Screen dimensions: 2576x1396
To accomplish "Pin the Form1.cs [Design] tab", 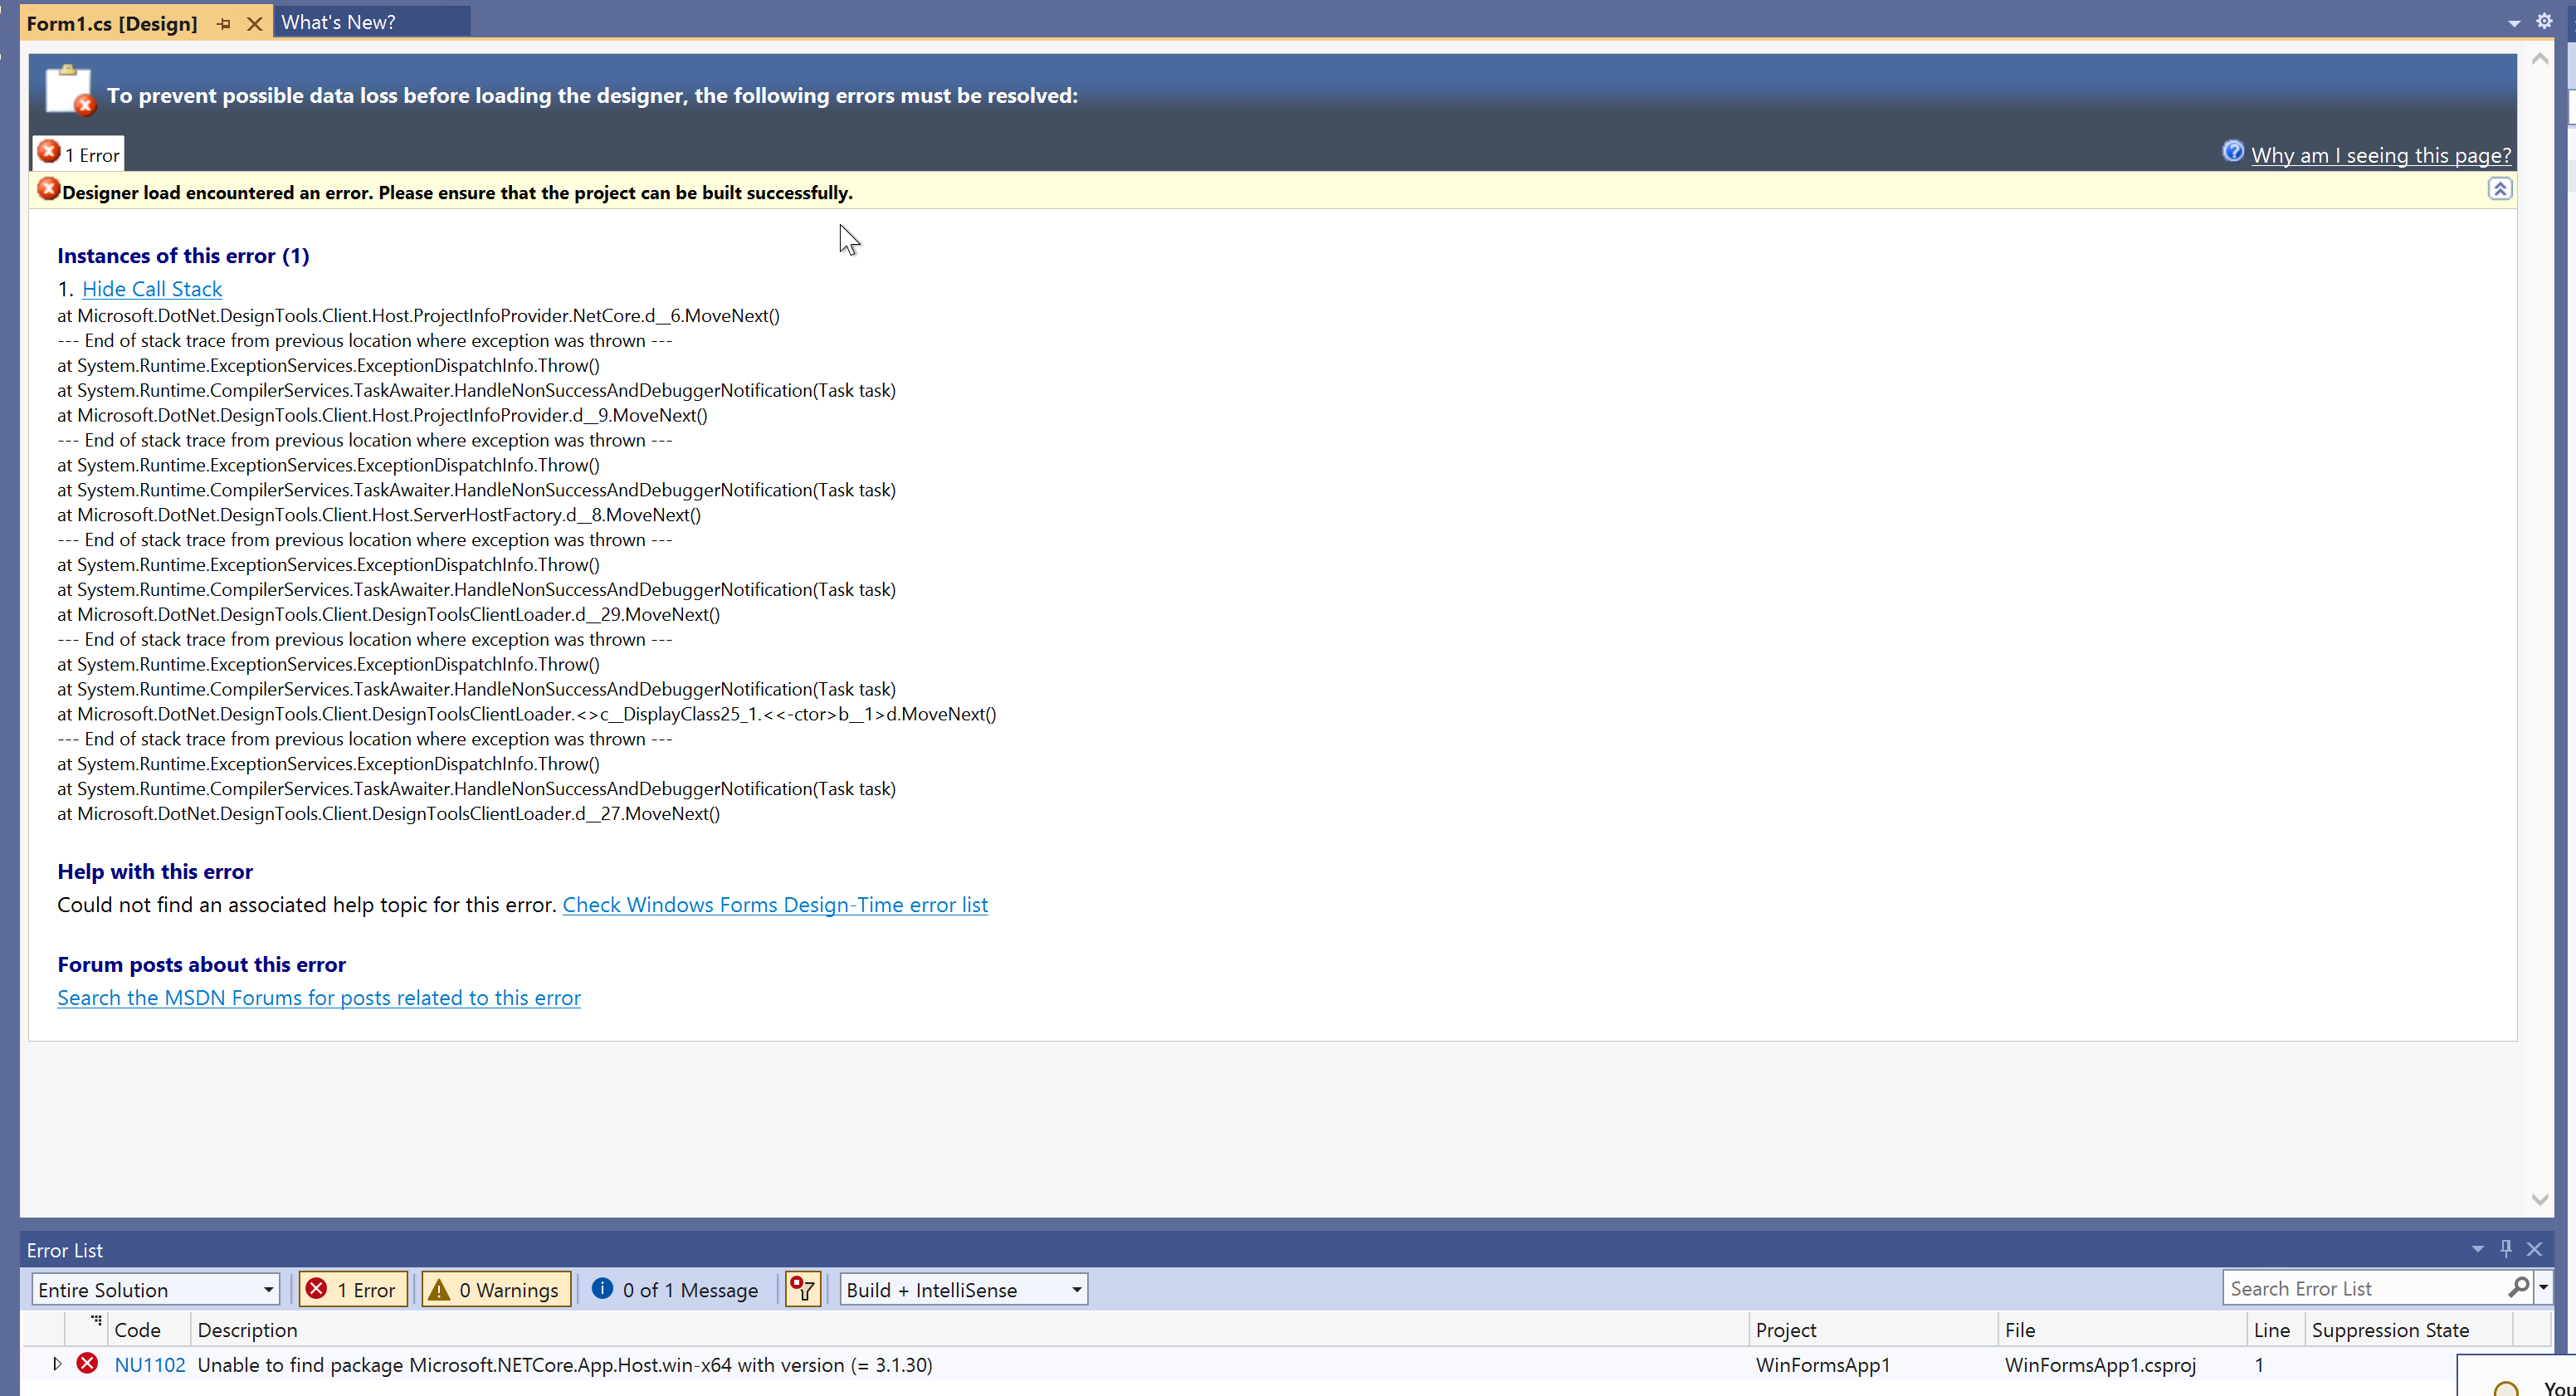I will pos(222,22).
